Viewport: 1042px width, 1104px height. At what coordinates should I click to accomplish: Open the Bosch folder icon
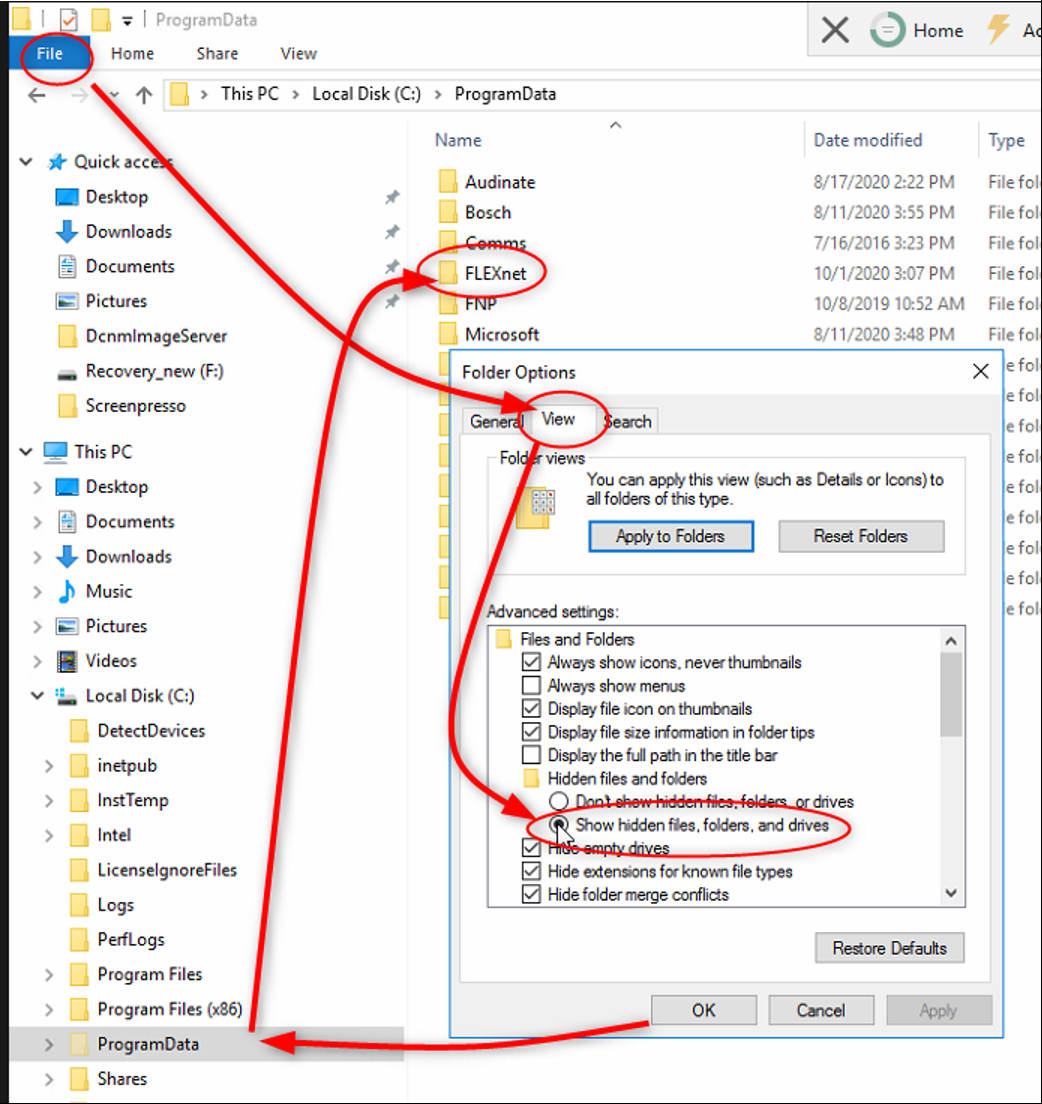click(x=448, y=211)
